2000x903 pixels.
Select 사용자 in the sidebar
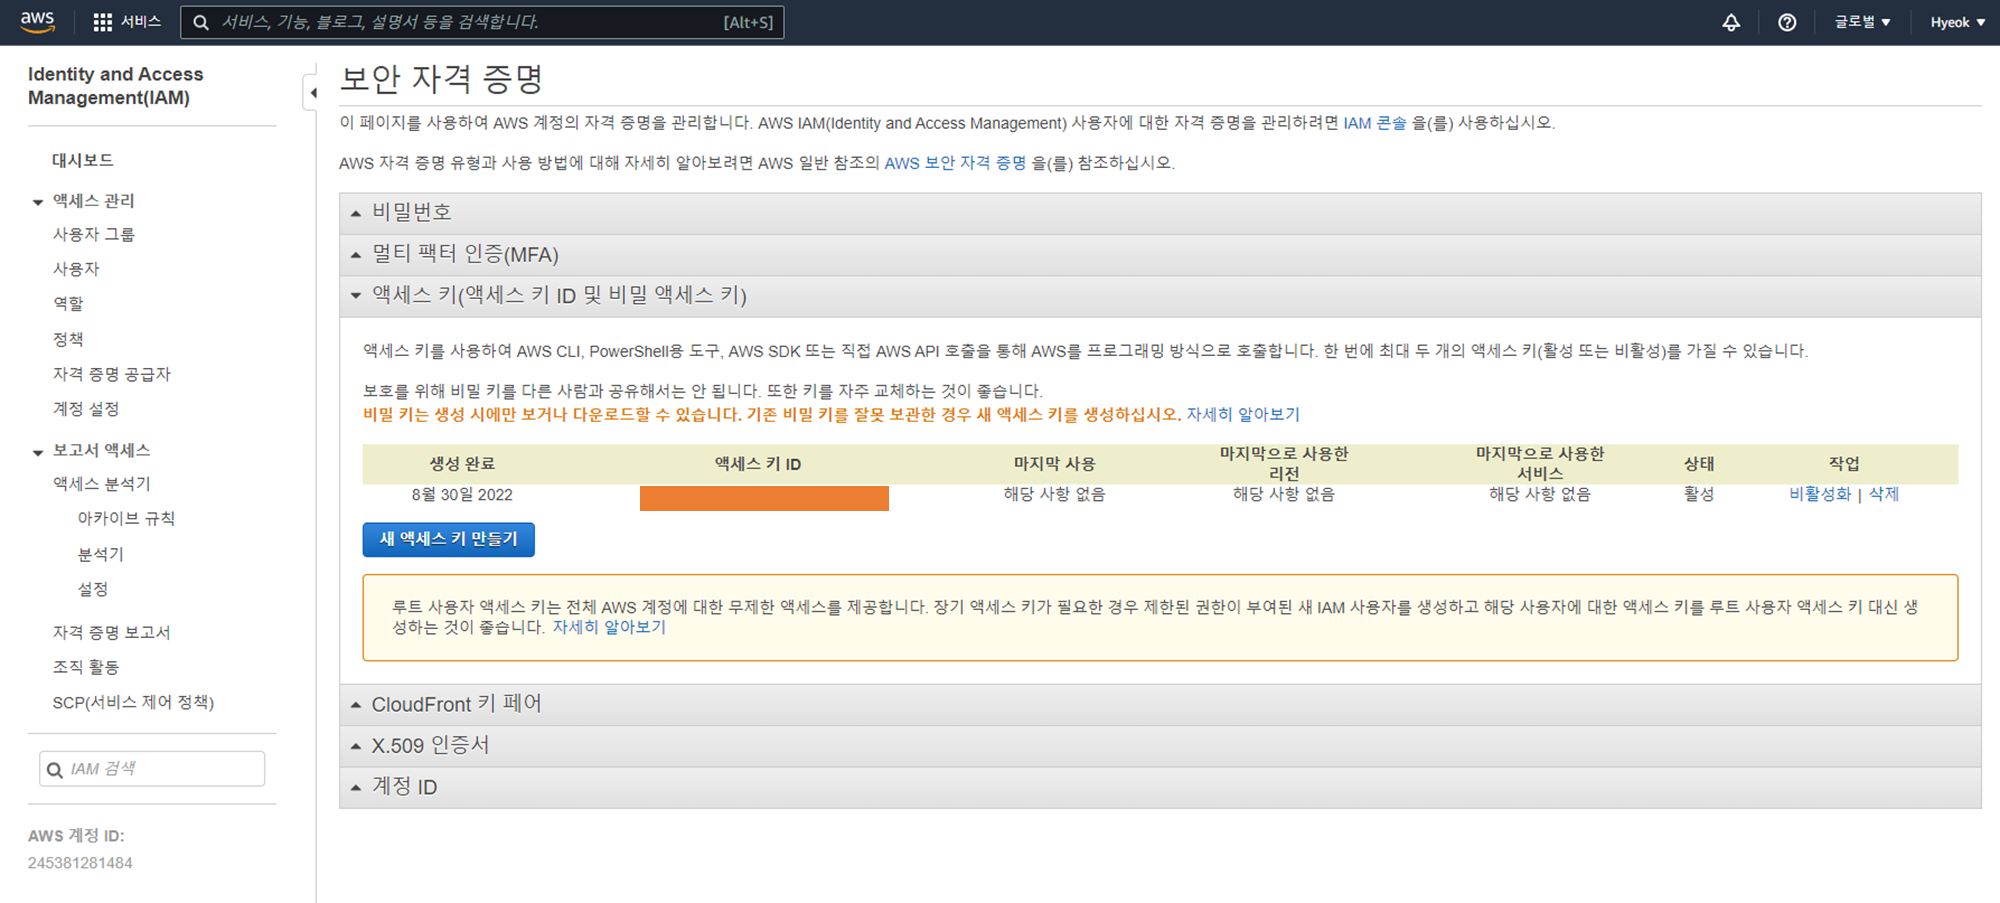click(x=76, y=269)
